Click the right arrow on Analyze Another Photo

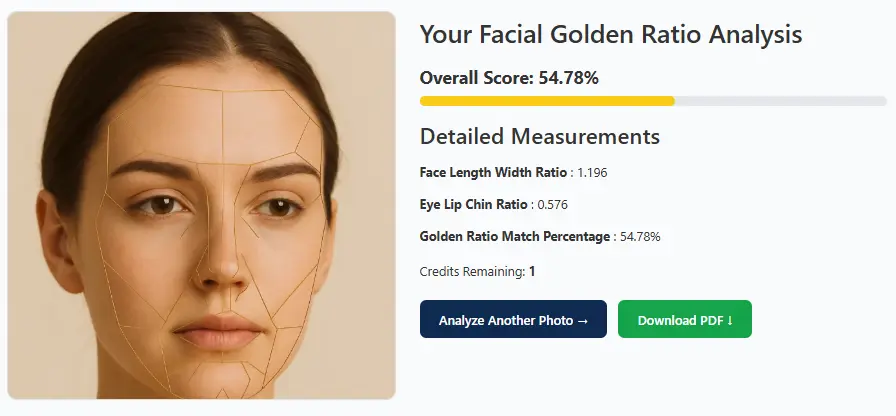click(x=583, y=320)
